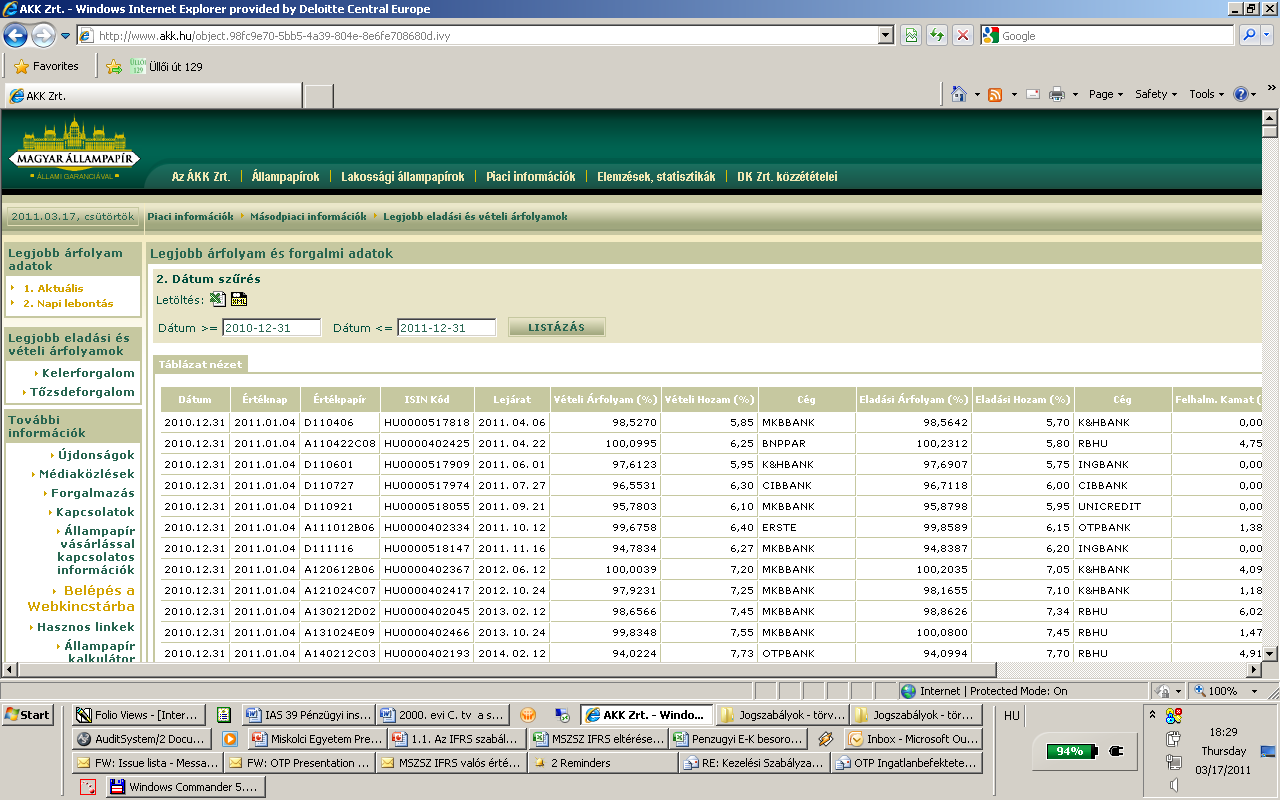Open the Piaci információk menu item

[531, 176]
